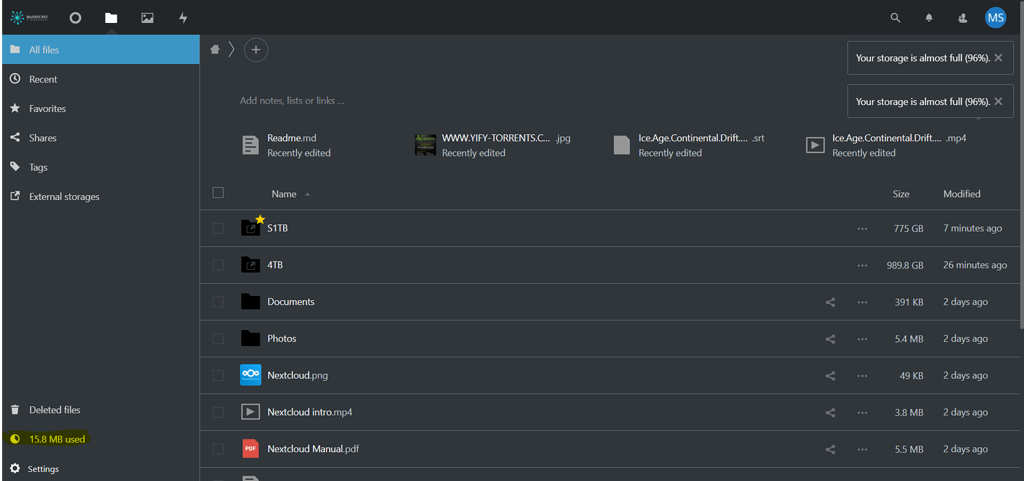Open the three-dot actions menu for Photos
Screen dimensions: 1024x481
(x=863, y=339)
